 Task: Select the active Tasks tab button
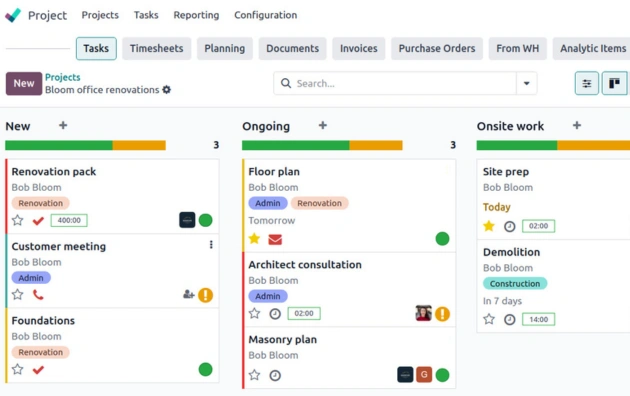click(x=96, y=49)
